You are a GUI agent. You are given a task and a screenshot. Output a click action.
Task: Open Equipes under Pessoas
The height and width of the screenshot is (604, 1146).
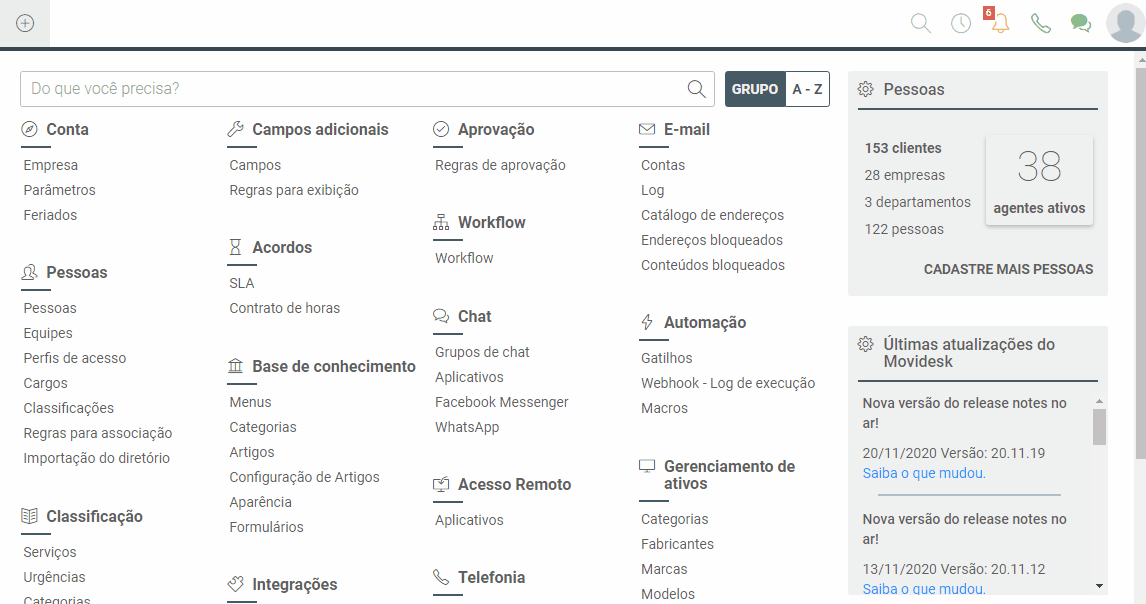pos(48,333)
